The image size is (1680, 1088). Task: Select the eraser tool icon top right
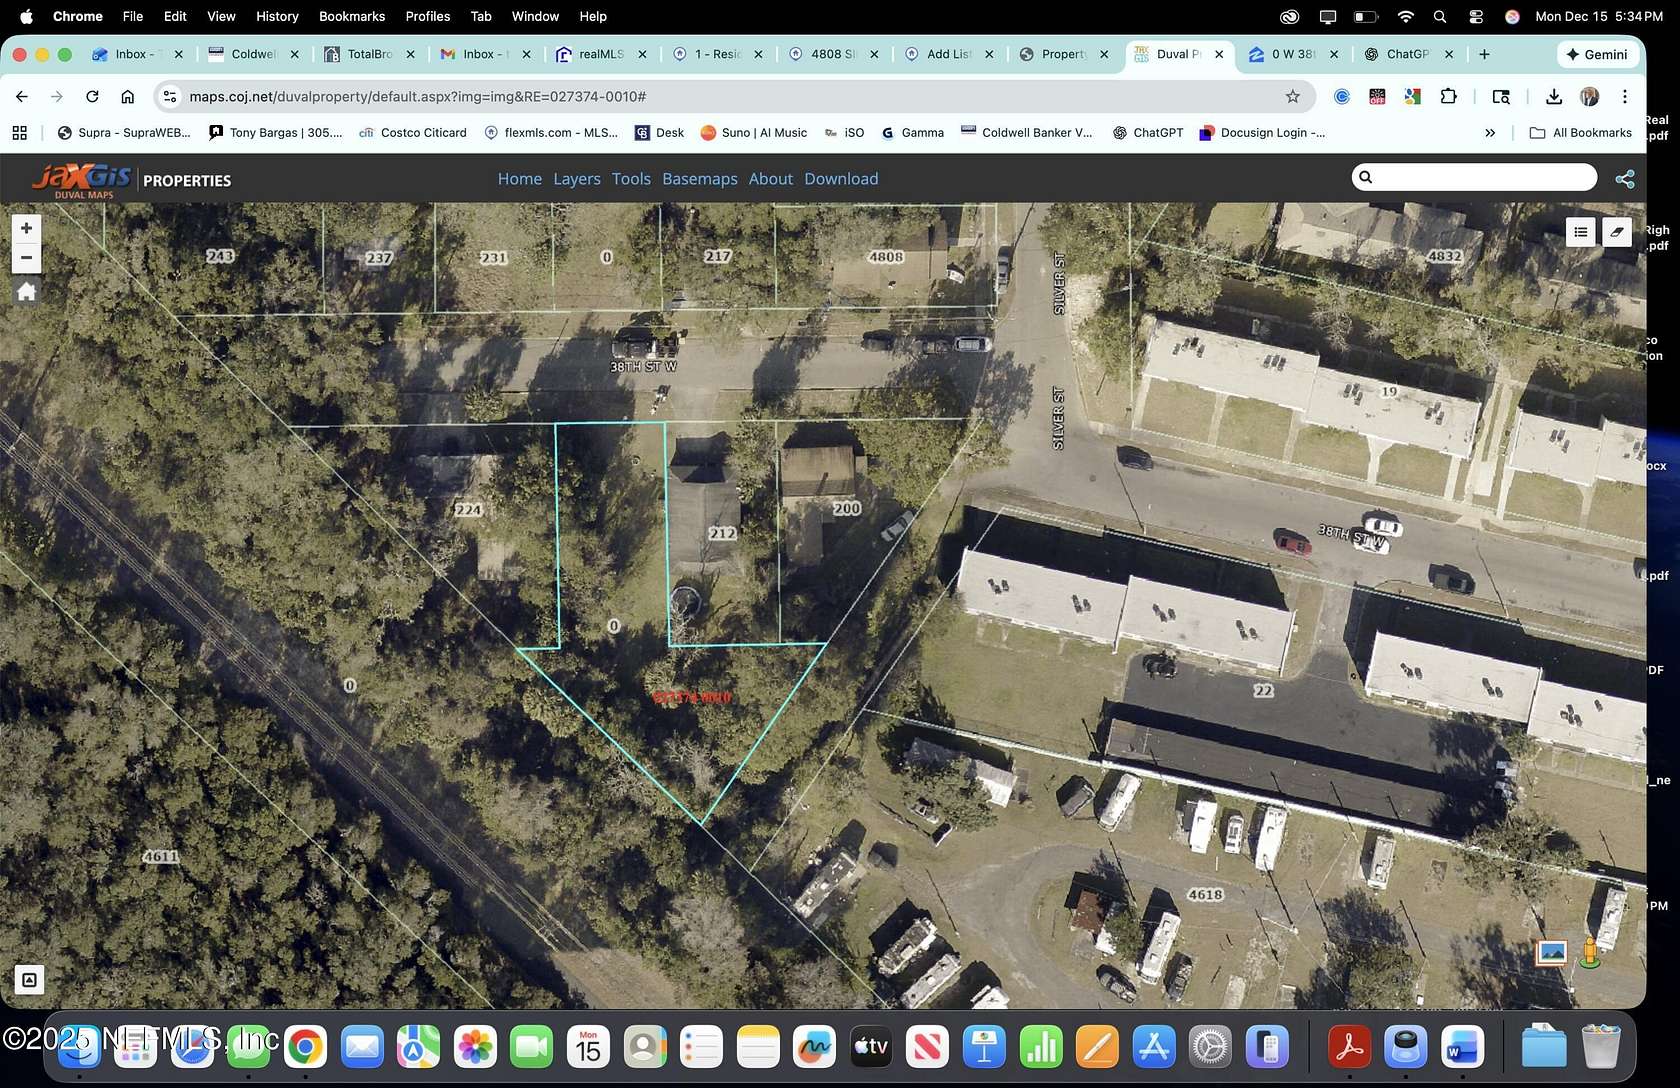point(1618,232)
